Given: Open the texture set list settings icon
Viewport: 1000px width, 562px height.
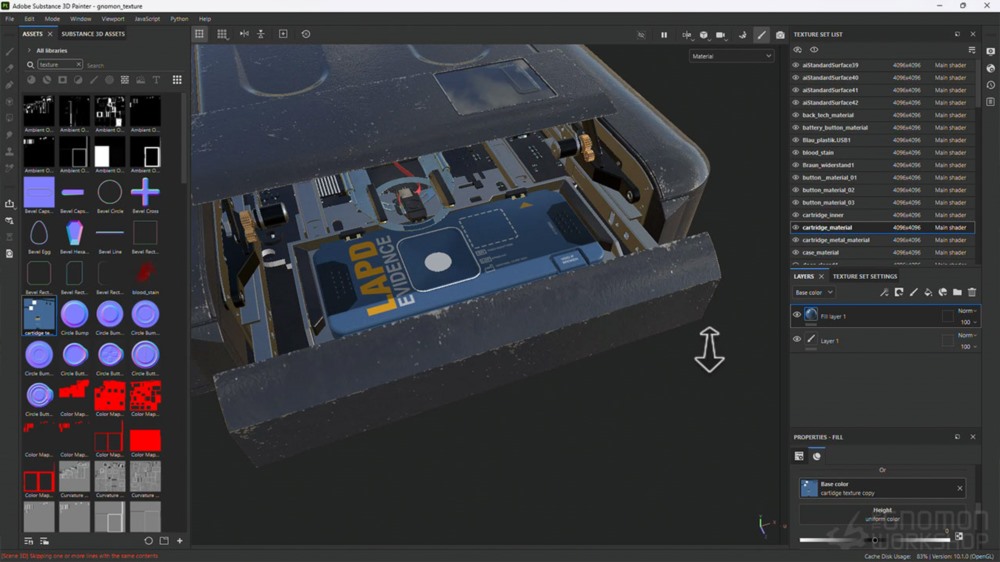Looking at the screenshot, I should pyautogui.click(x=972, y=50).
